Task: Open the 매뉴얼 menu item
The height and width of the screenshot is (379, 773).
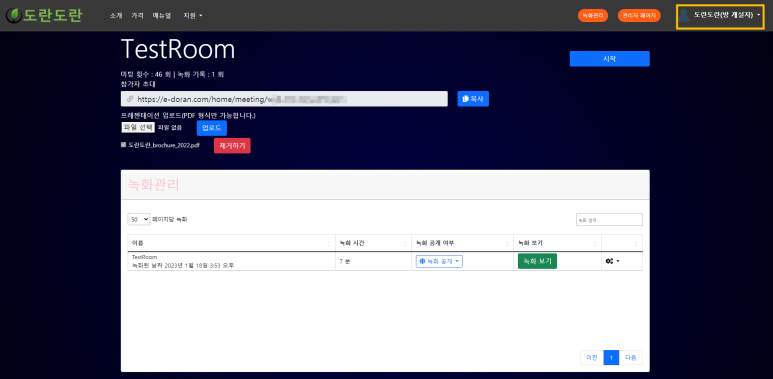Action: [162, 16]
